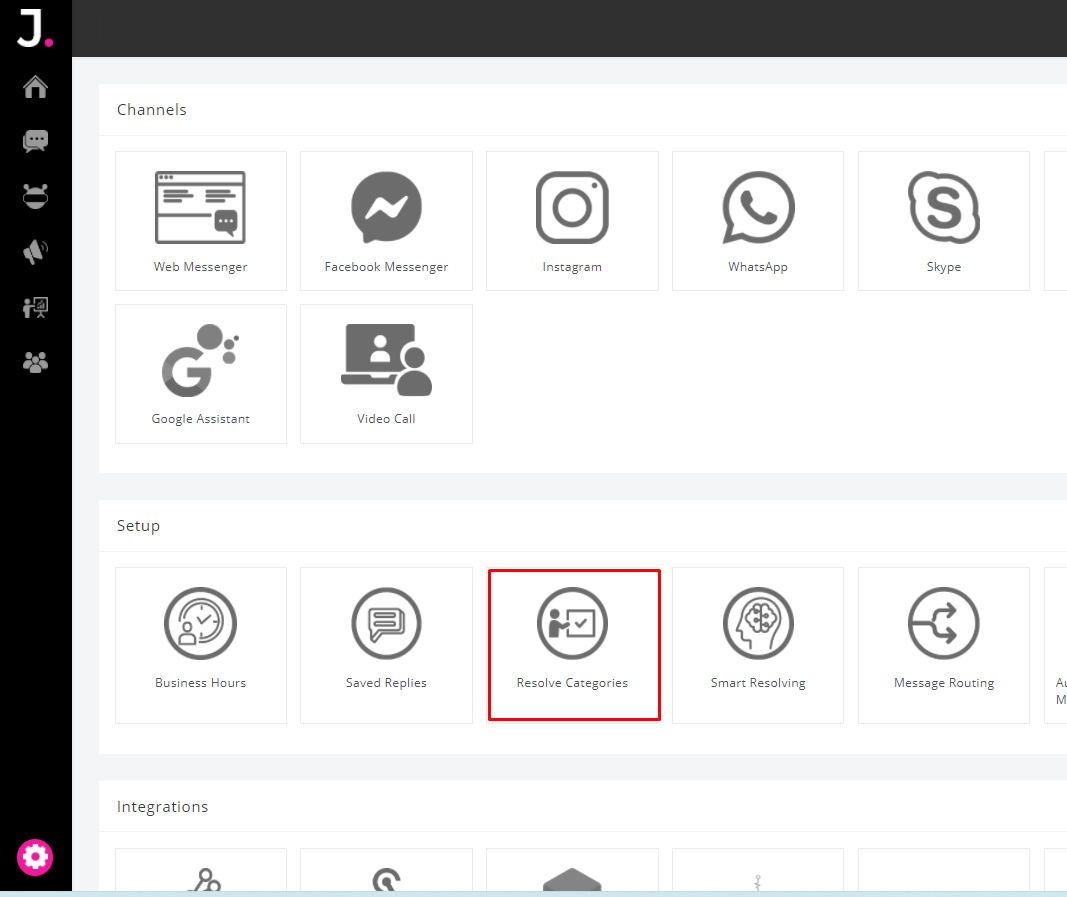This screenshot has height=897, width=1067.
Task: Open the Facebook Messenger channel icon
Action: click(386, 207)
